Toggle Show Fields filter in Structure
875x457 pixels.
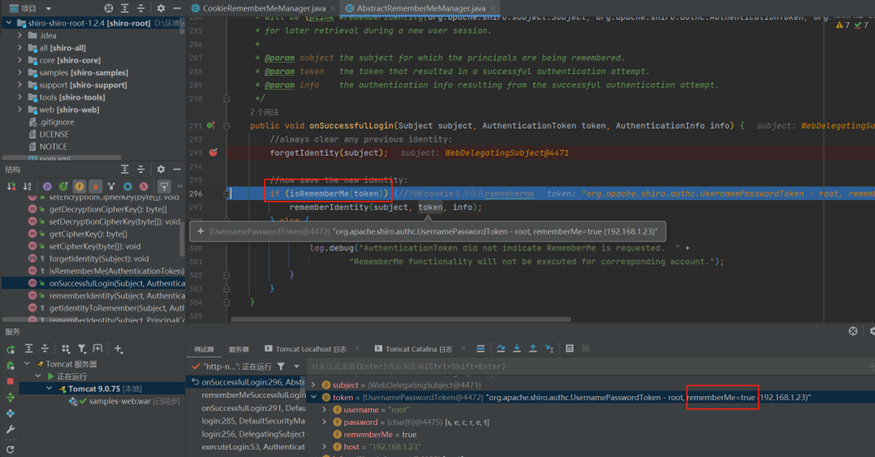click(79, 186)
